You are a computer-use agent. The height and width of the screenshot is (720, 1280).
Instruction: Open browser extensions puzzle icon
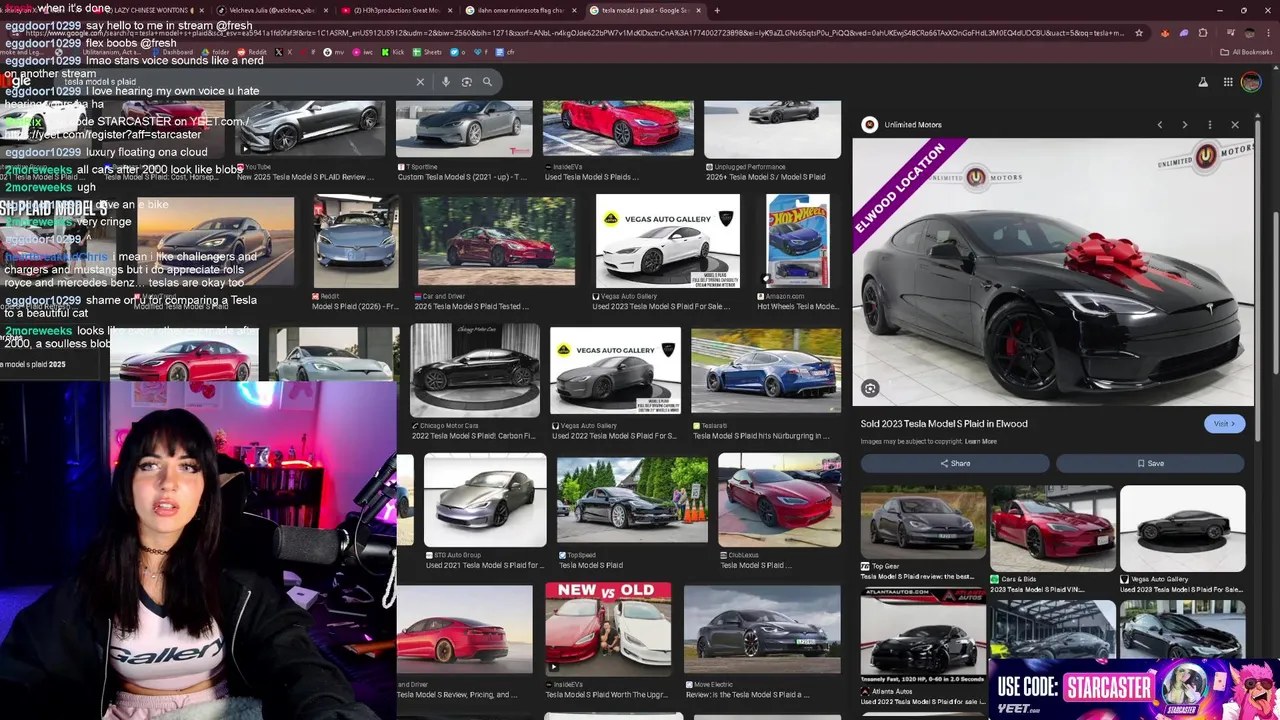(x=1203, y=33)
